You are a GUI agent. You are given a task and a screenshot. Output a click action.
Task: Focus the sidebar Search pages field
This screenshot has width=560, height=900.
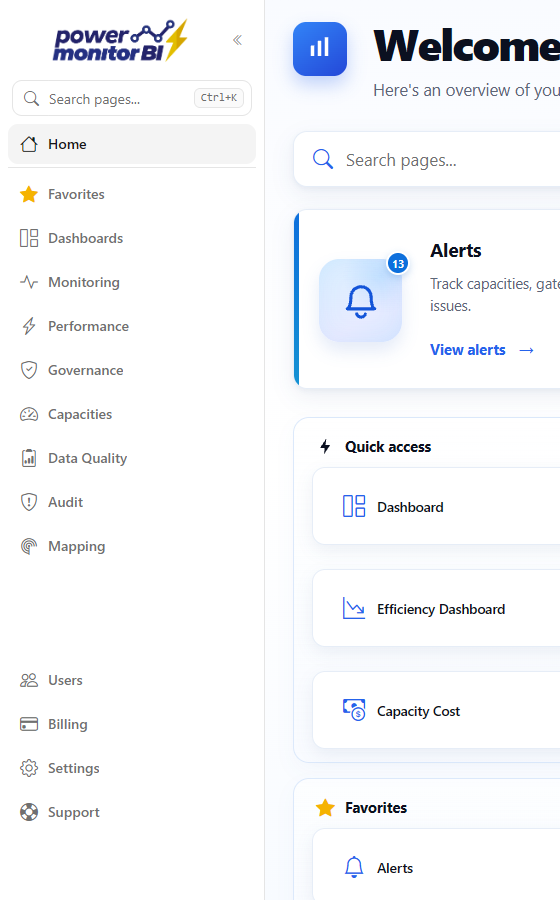pyautogui.click(x=132, y=98)
